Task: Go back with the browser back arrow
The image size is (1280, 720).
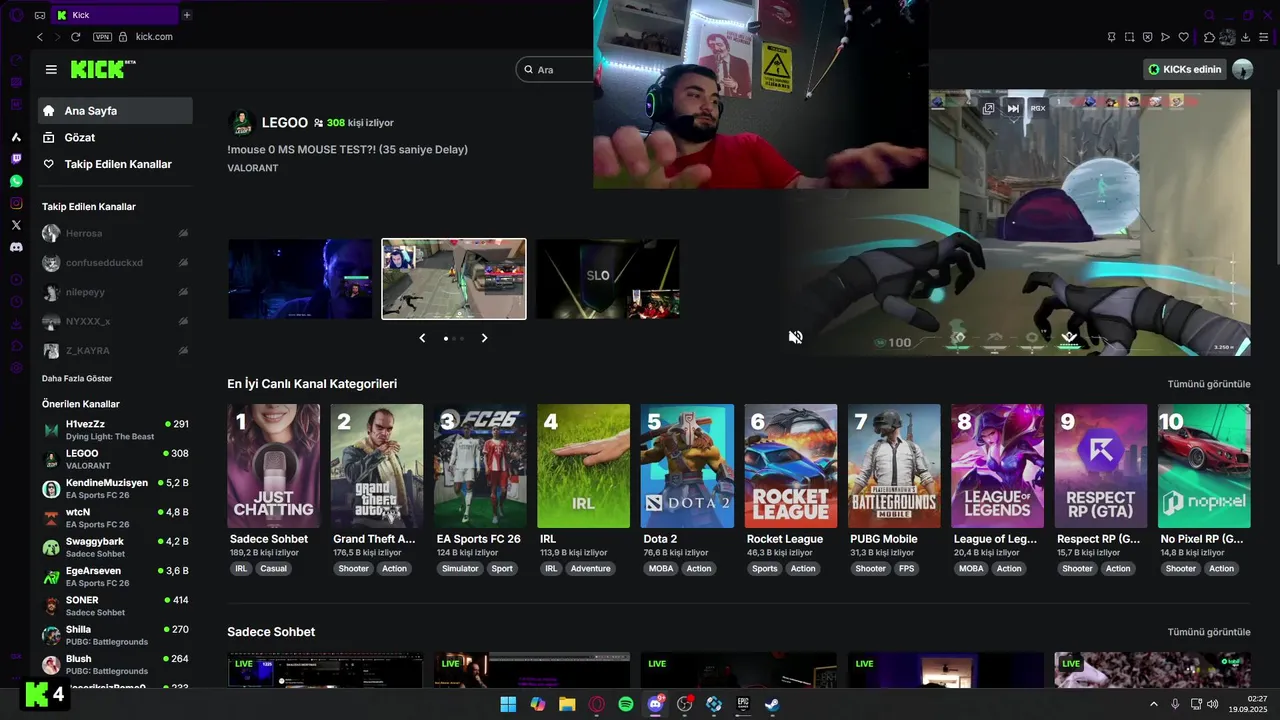Action: 40,37
